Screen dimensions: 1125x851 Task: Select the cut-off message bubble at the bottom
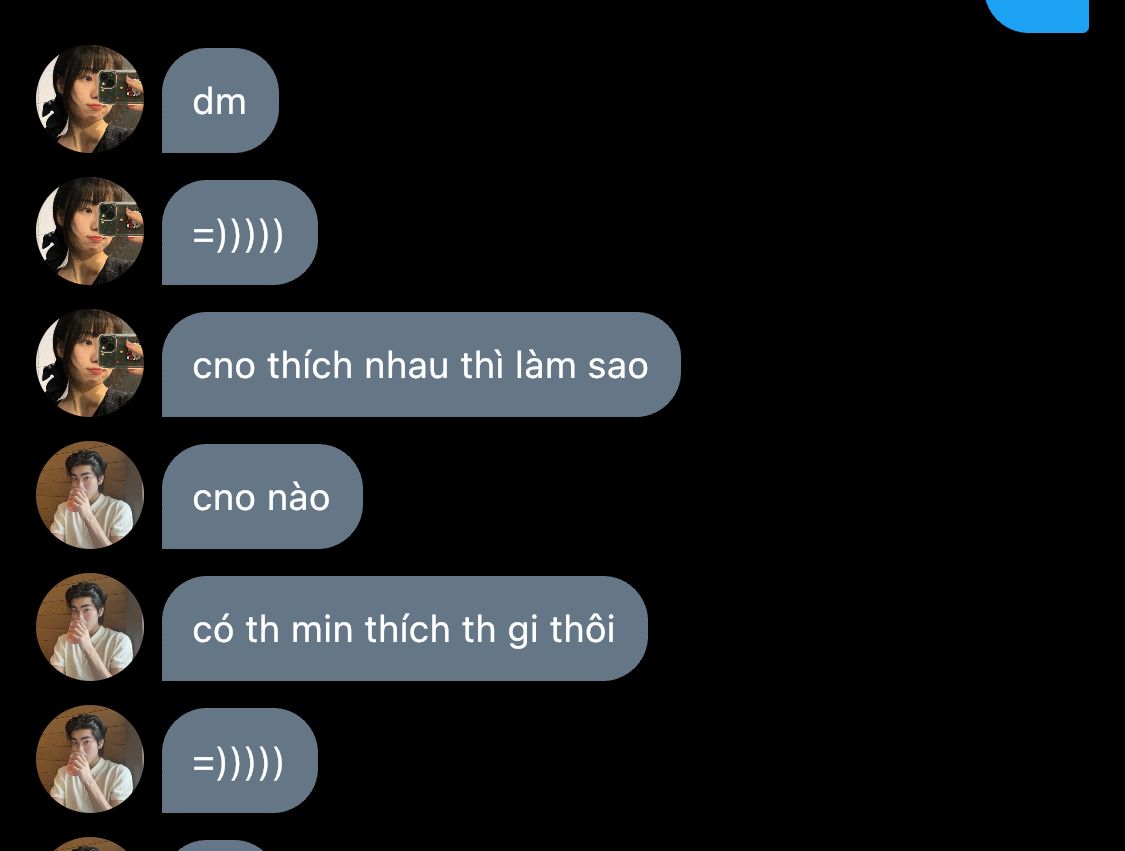219,846
